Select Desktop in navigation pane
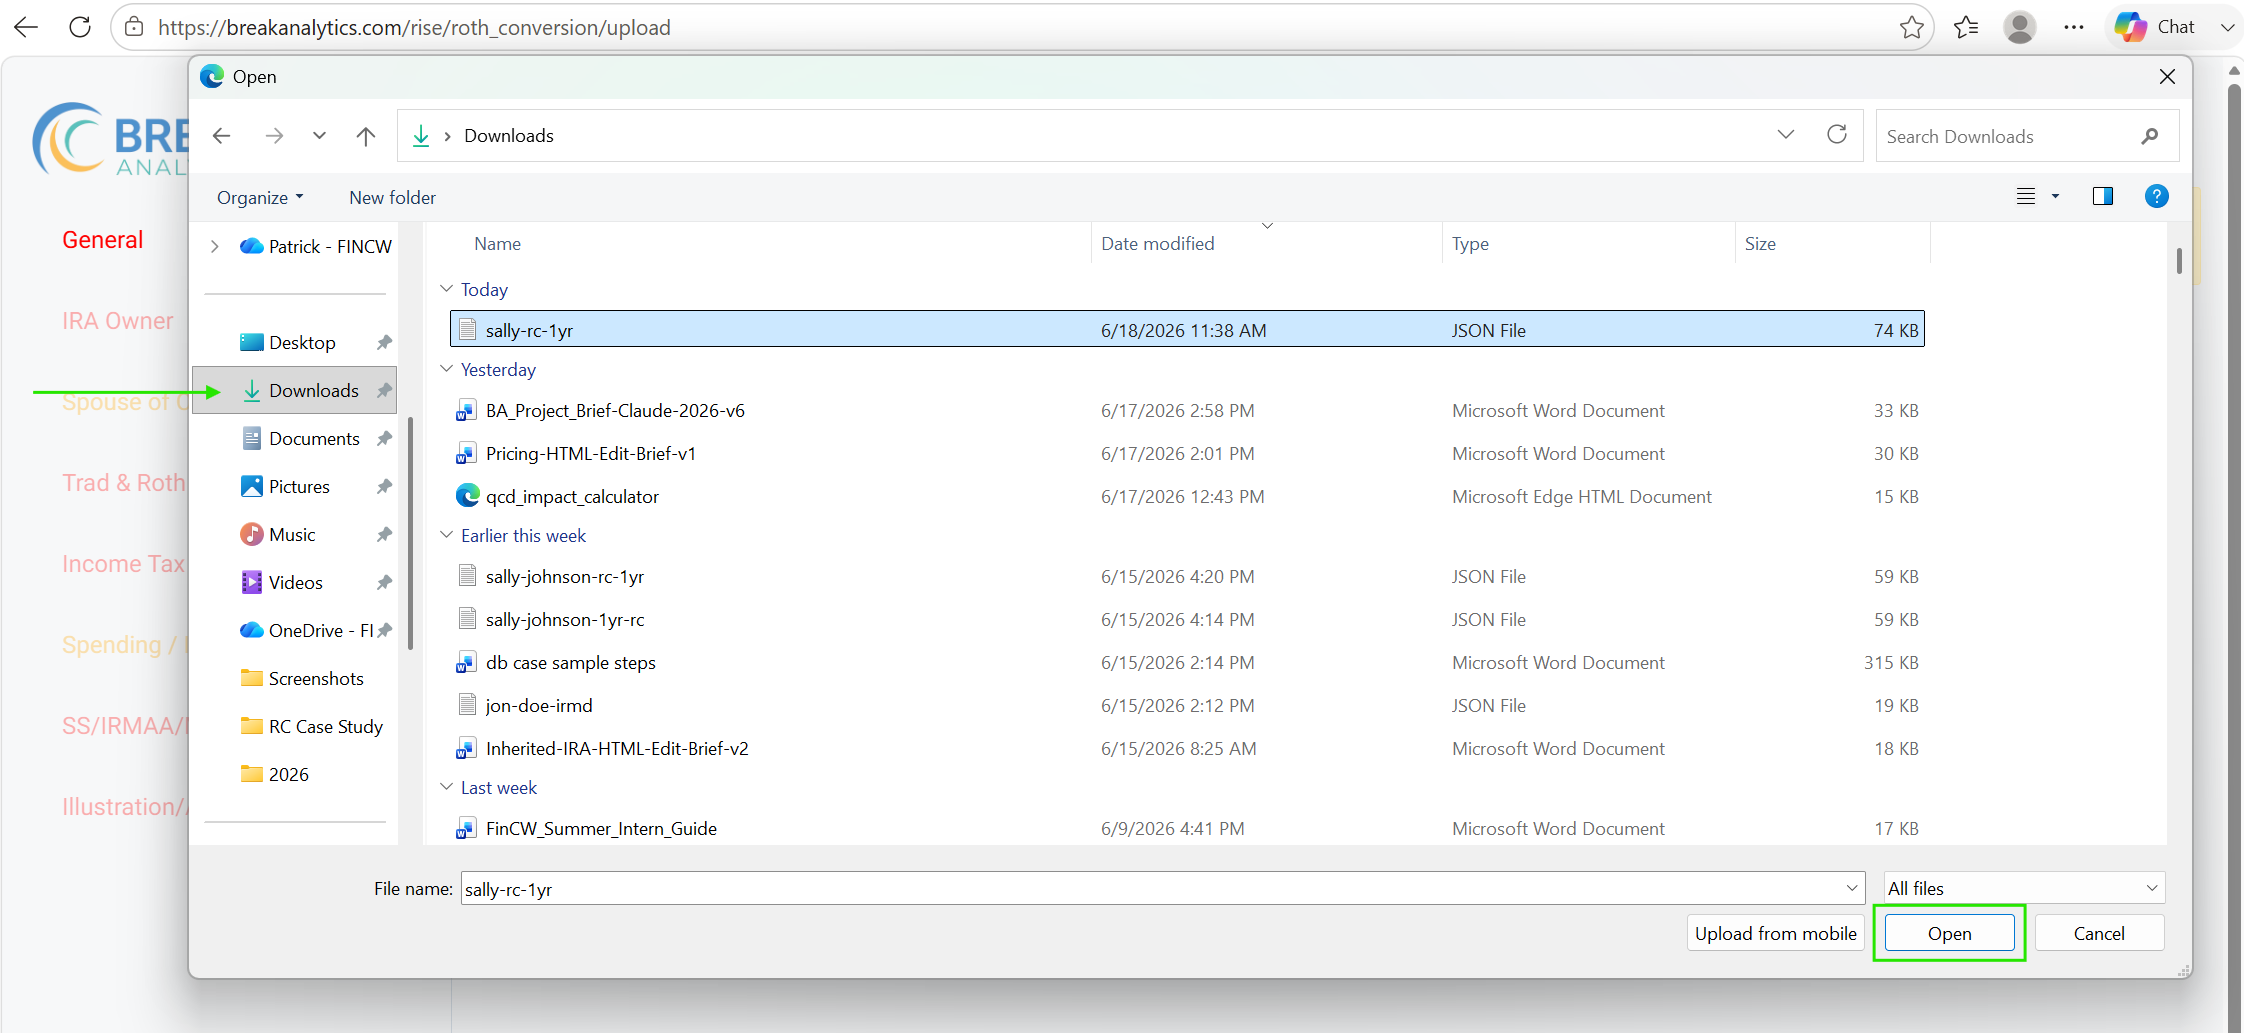This screenshot has width=2244, height=1033. point(302,342)
